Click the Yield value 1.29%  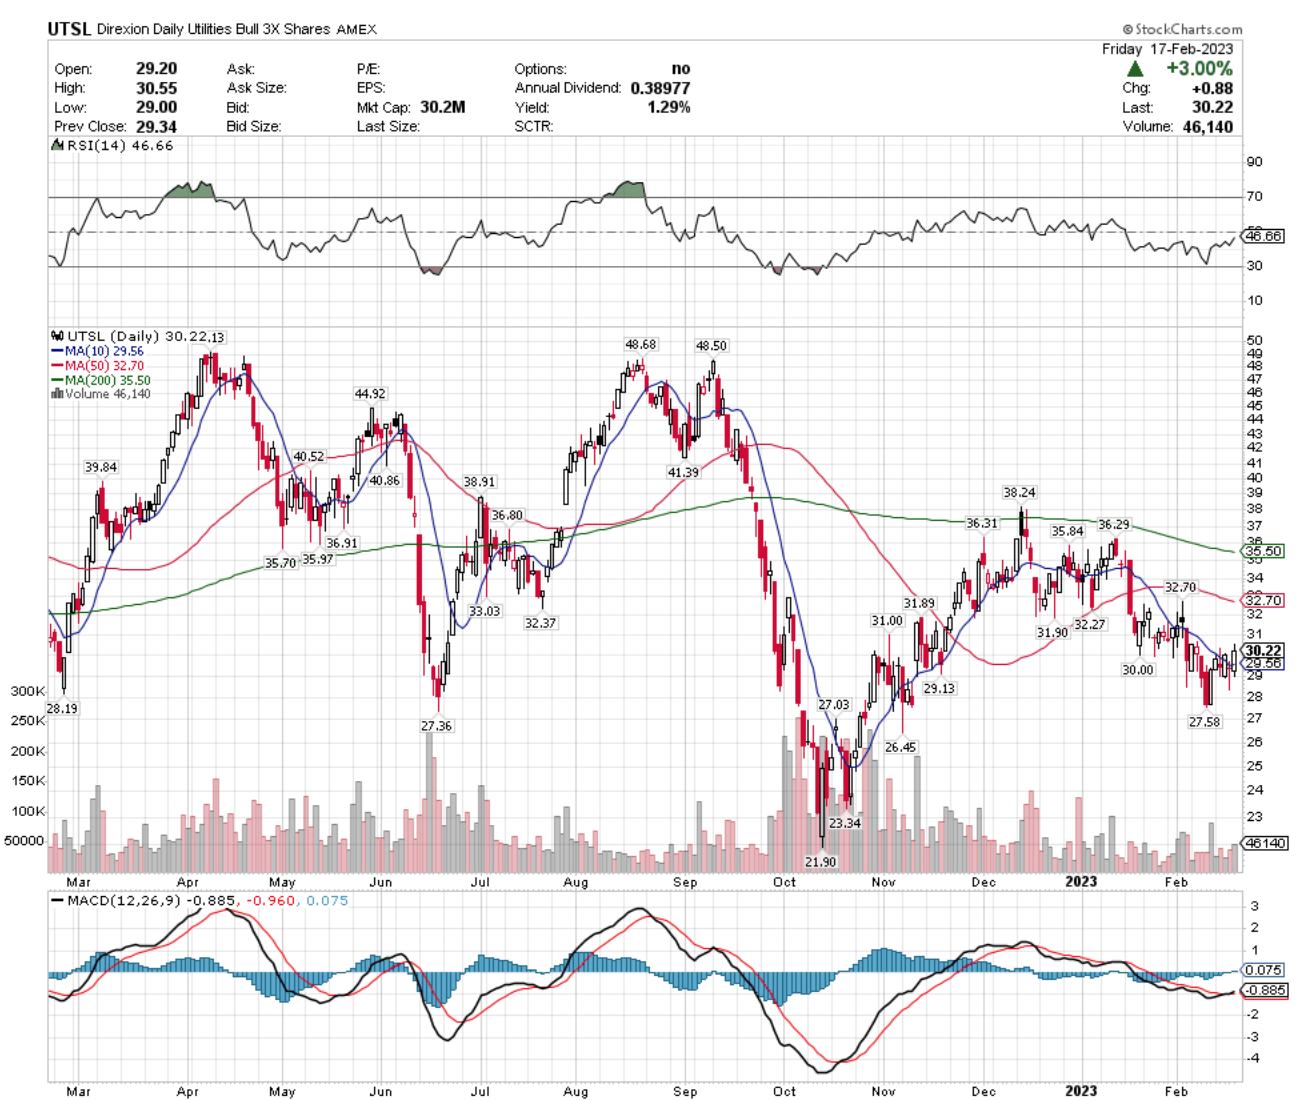pos(669,107)
